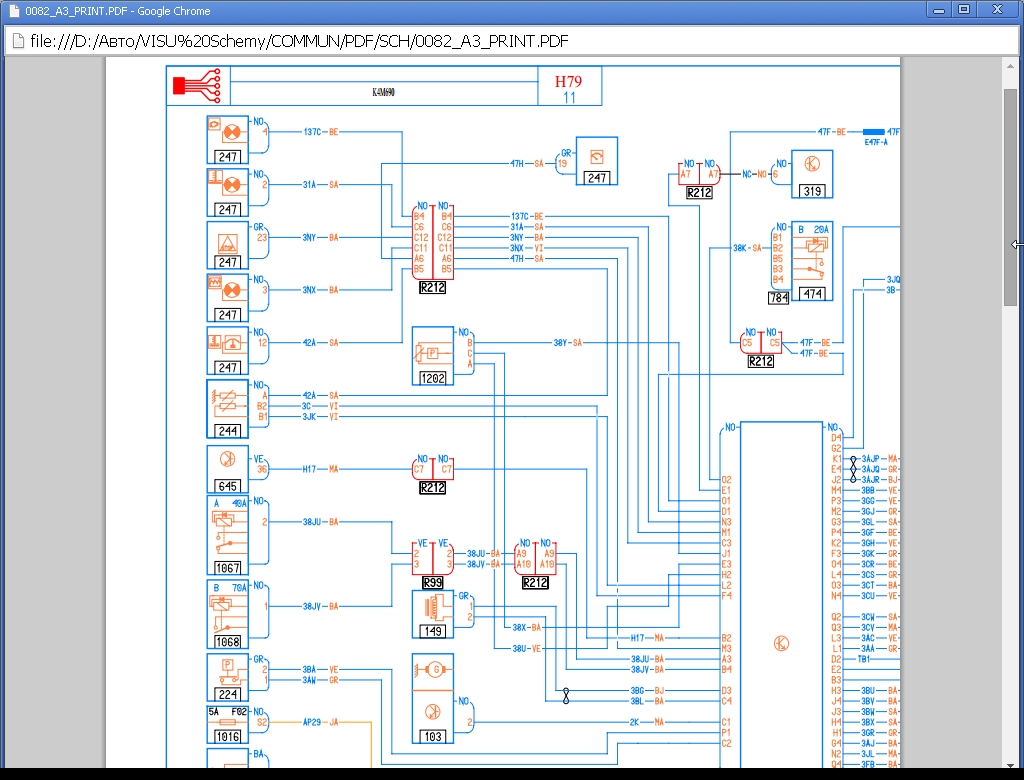Click the page icon left of the URL
The width and height of the screenshot is (1024, 780).
pos(18,41)
